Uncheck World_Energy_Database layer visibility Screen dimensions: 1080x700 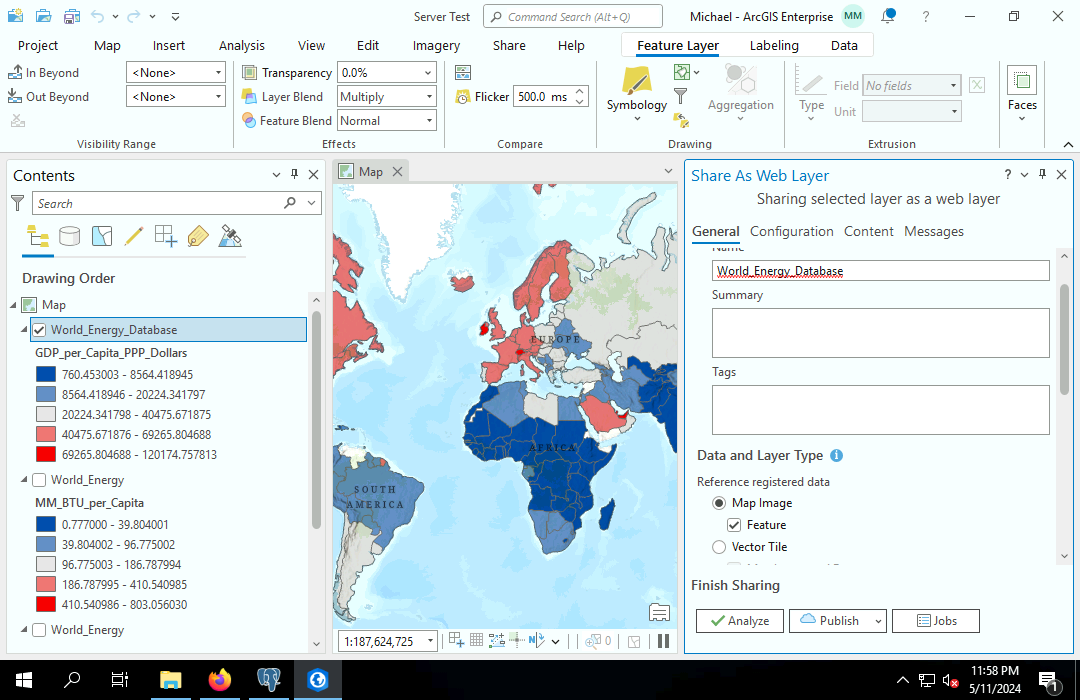39,330
